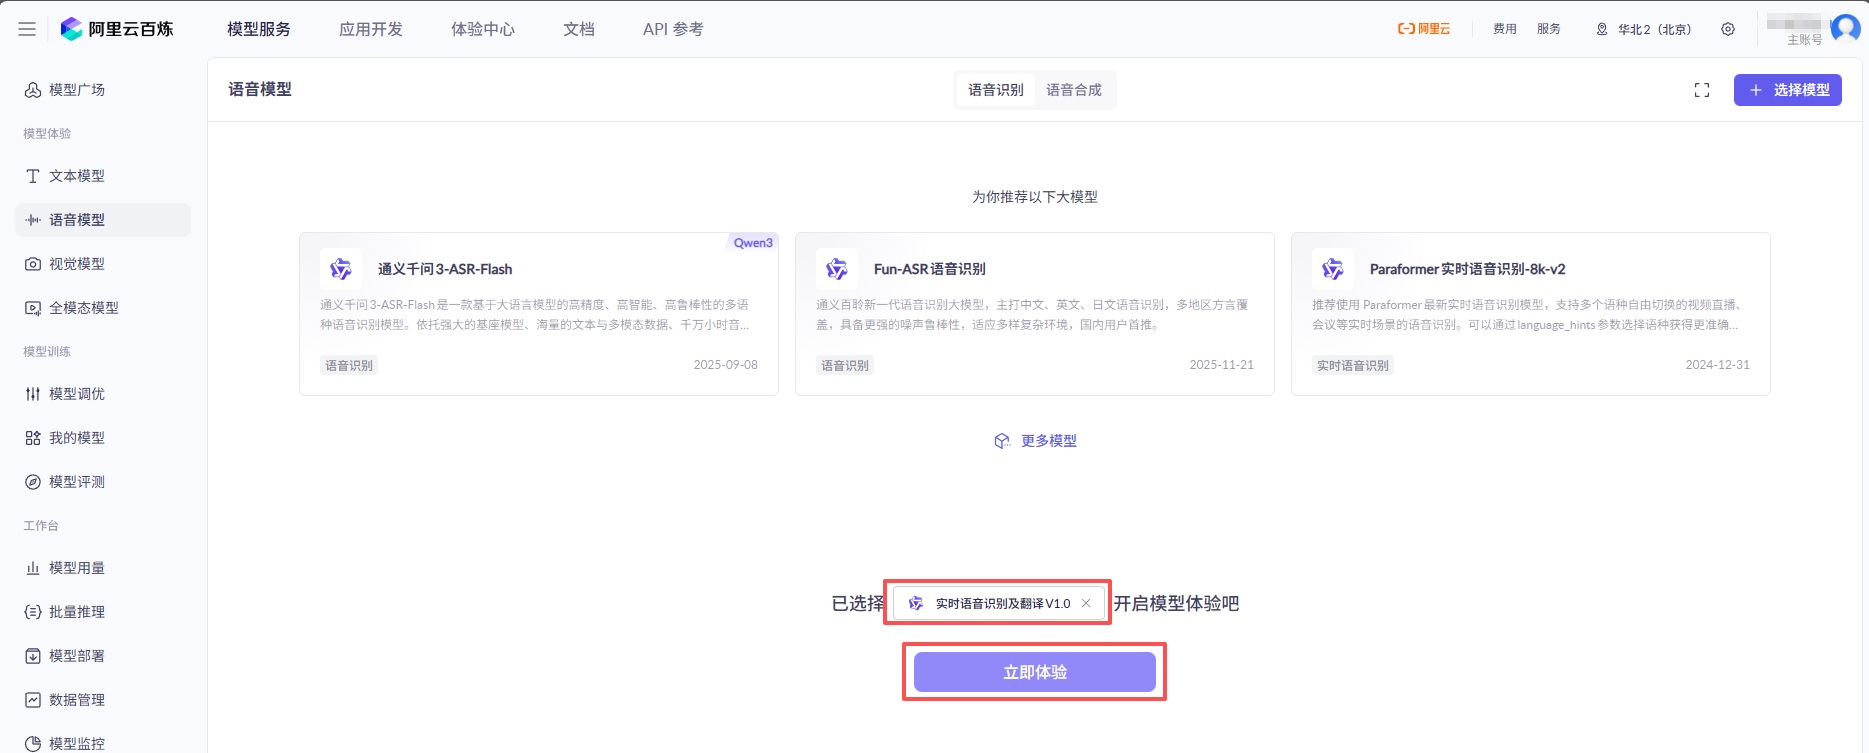The image size is (1869, 753).
Task: Select 语音模型 in the sidebar
Action: coord(102,220)
